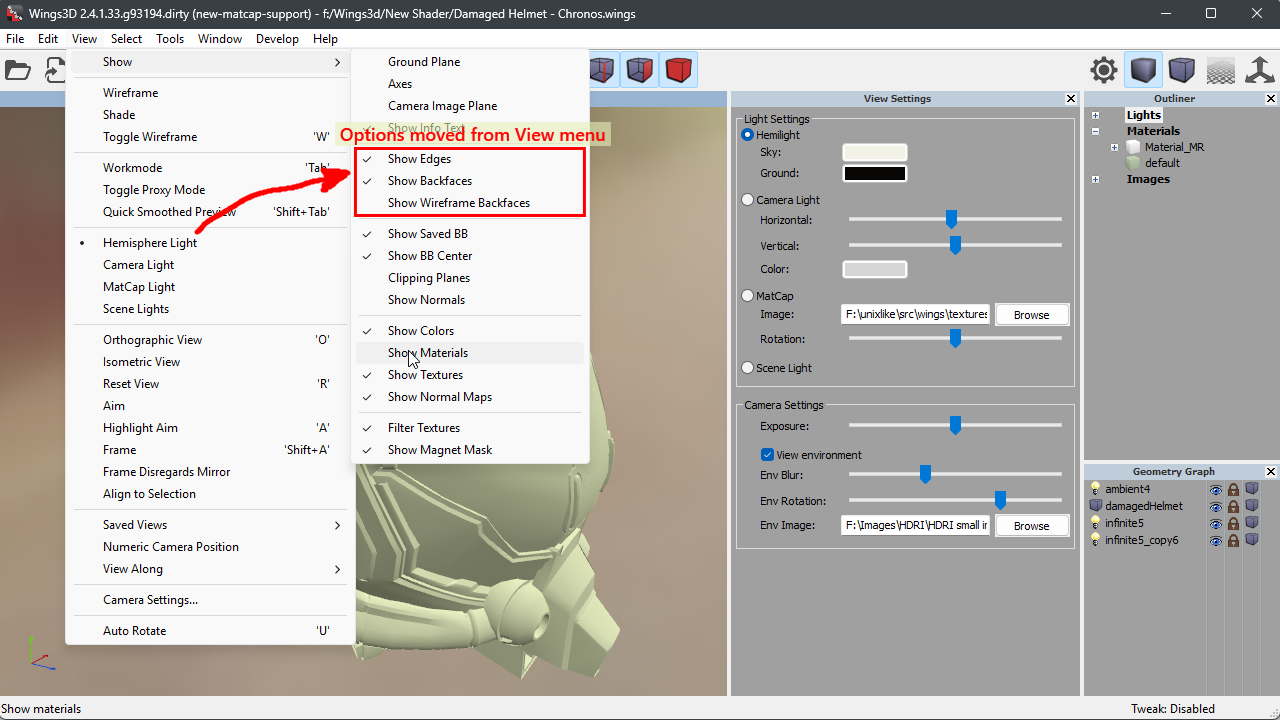Select smooth shaded cube toolbar icon
Screen dimensions: 1280x720
point(1143,70)
